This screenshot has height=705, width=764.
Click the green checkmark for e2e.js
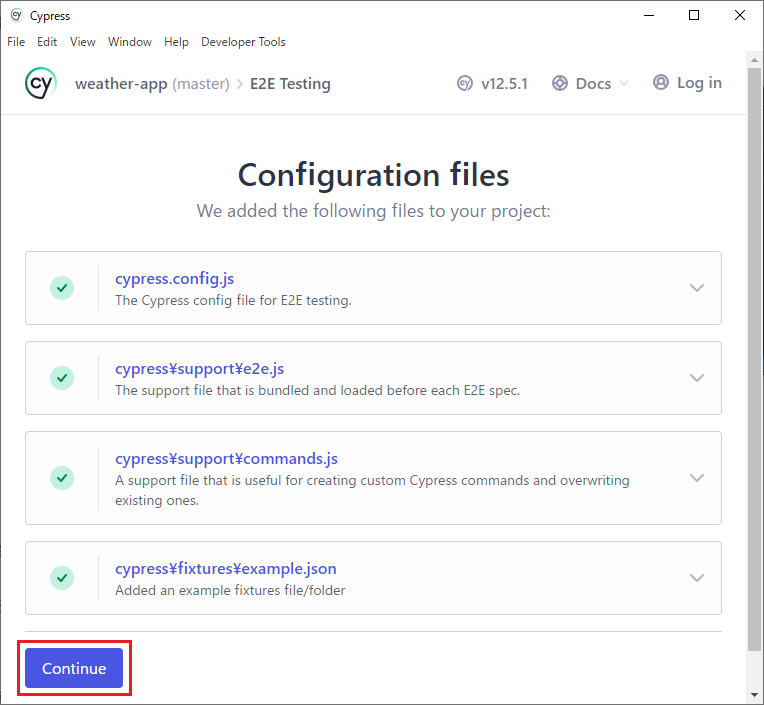[x=62, y=378]
